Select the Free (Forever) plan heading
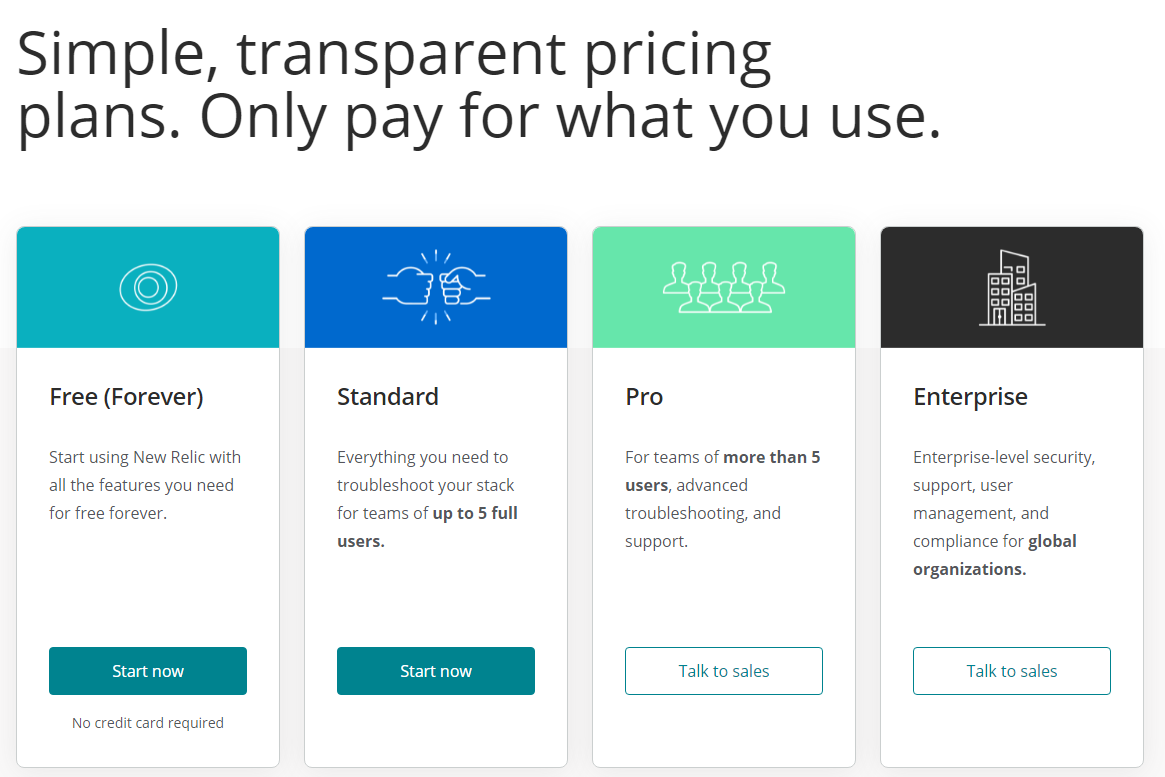The height and width of the screenshot is (777, 1165). [x=126, y=396]
